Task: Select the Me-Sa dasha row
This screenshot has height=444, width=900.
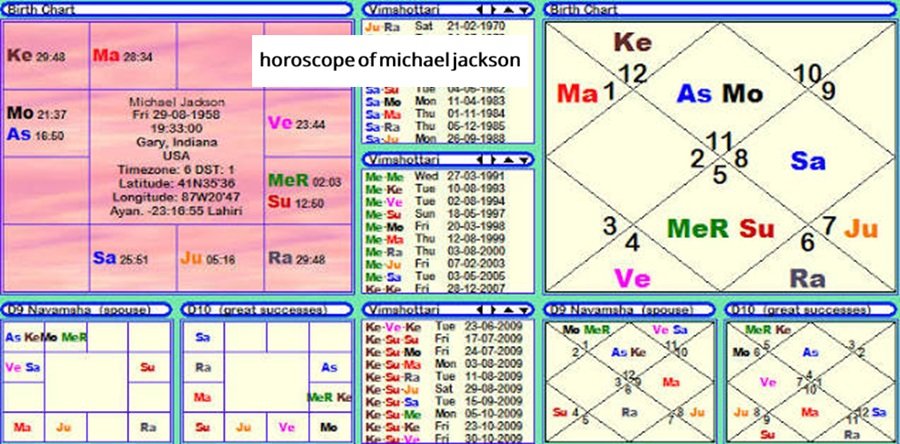Action: 436,276
